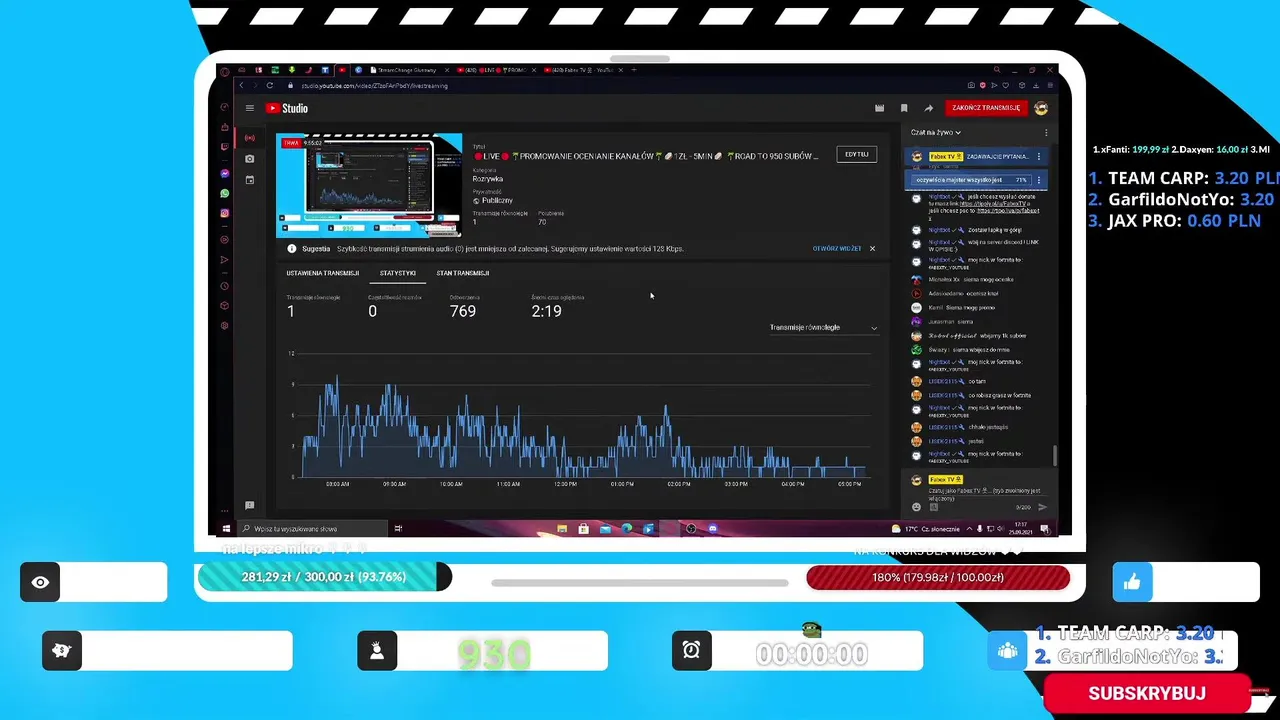Open WhatsApp in the Opera sidebar

point(225,193)
